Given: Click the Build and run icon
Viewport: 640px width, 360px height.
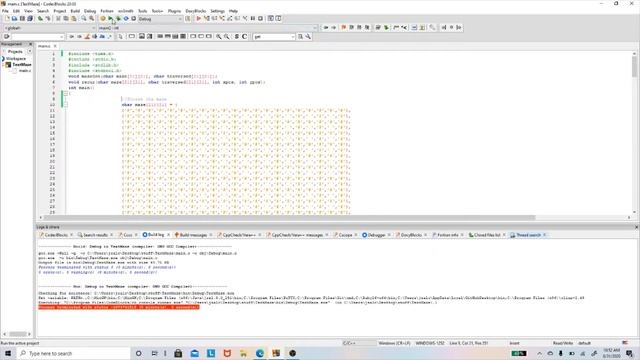Looking at the screenshot, I should click(x=118, y=19).
